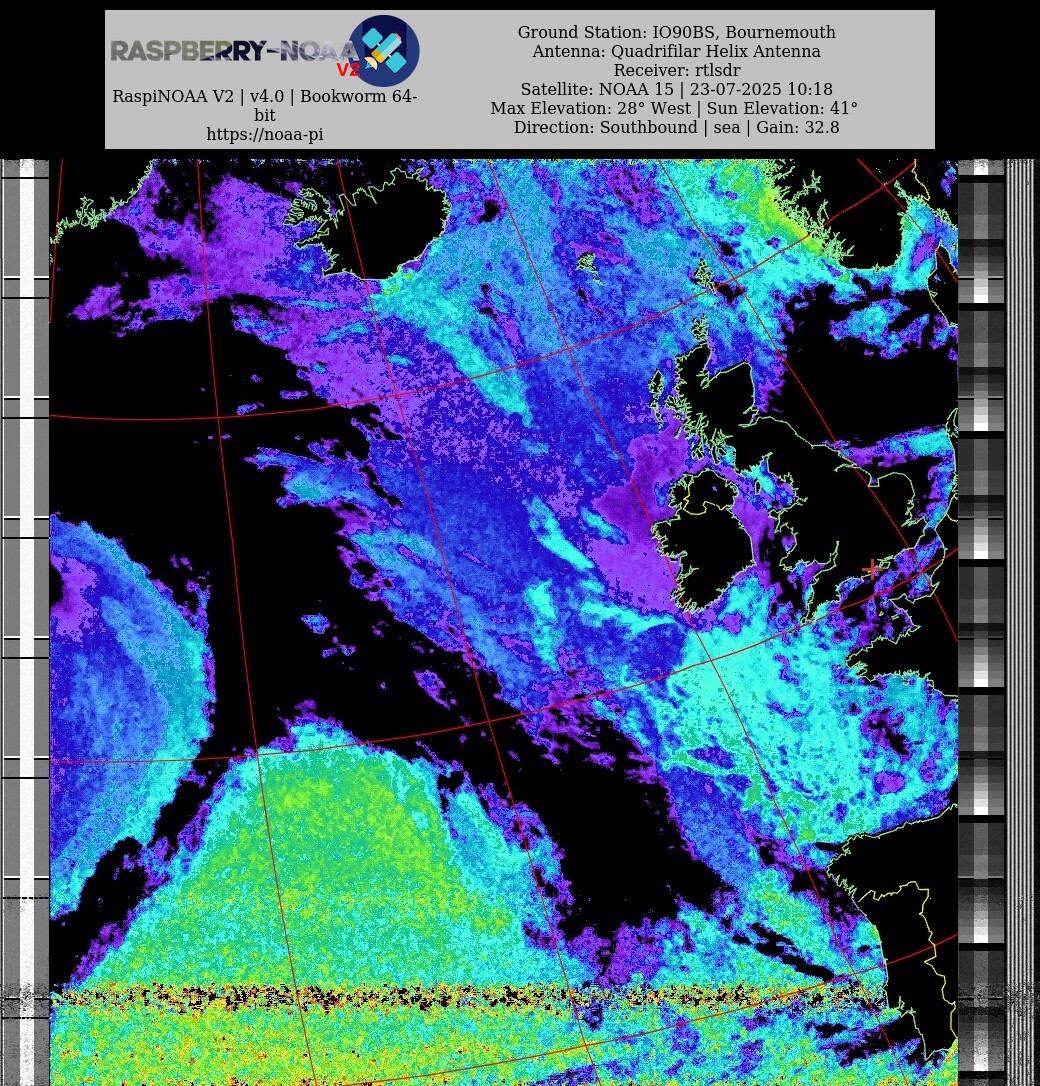
Task: Open the https://noaa-pi link text
Action: coord(265,134)
